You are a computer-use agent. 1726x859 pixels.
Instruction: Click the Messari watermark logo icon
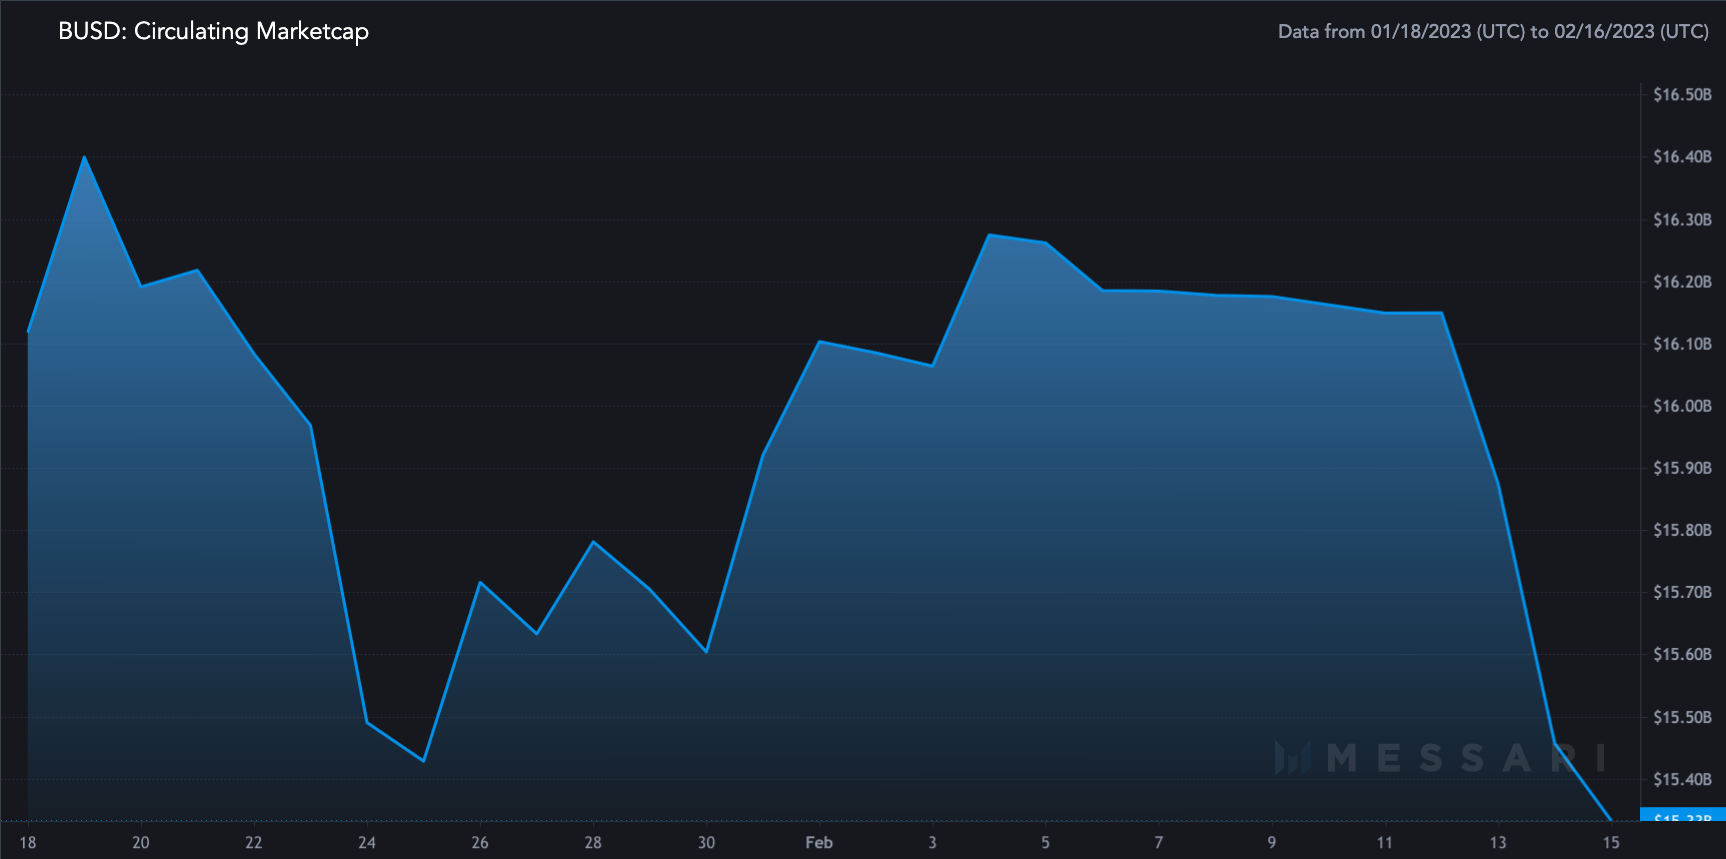[x=1293, y=758]
